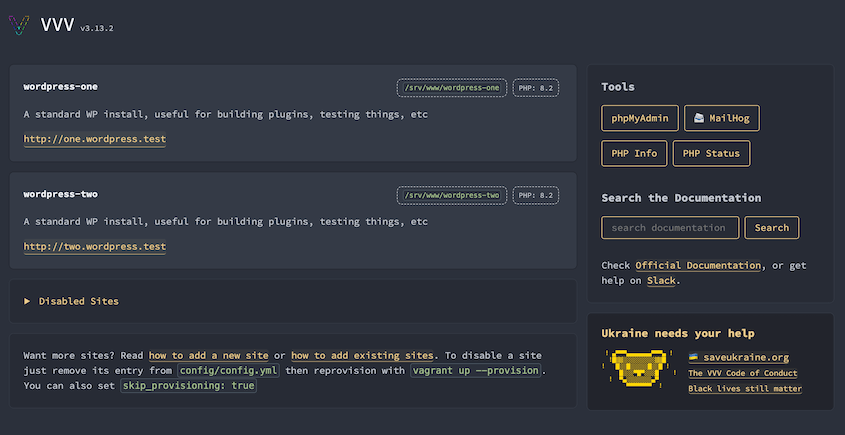Image resolution: width=845 pixels, height=435 pixels.
Task: Click the MailHog envelope icon
Action: 699,118
